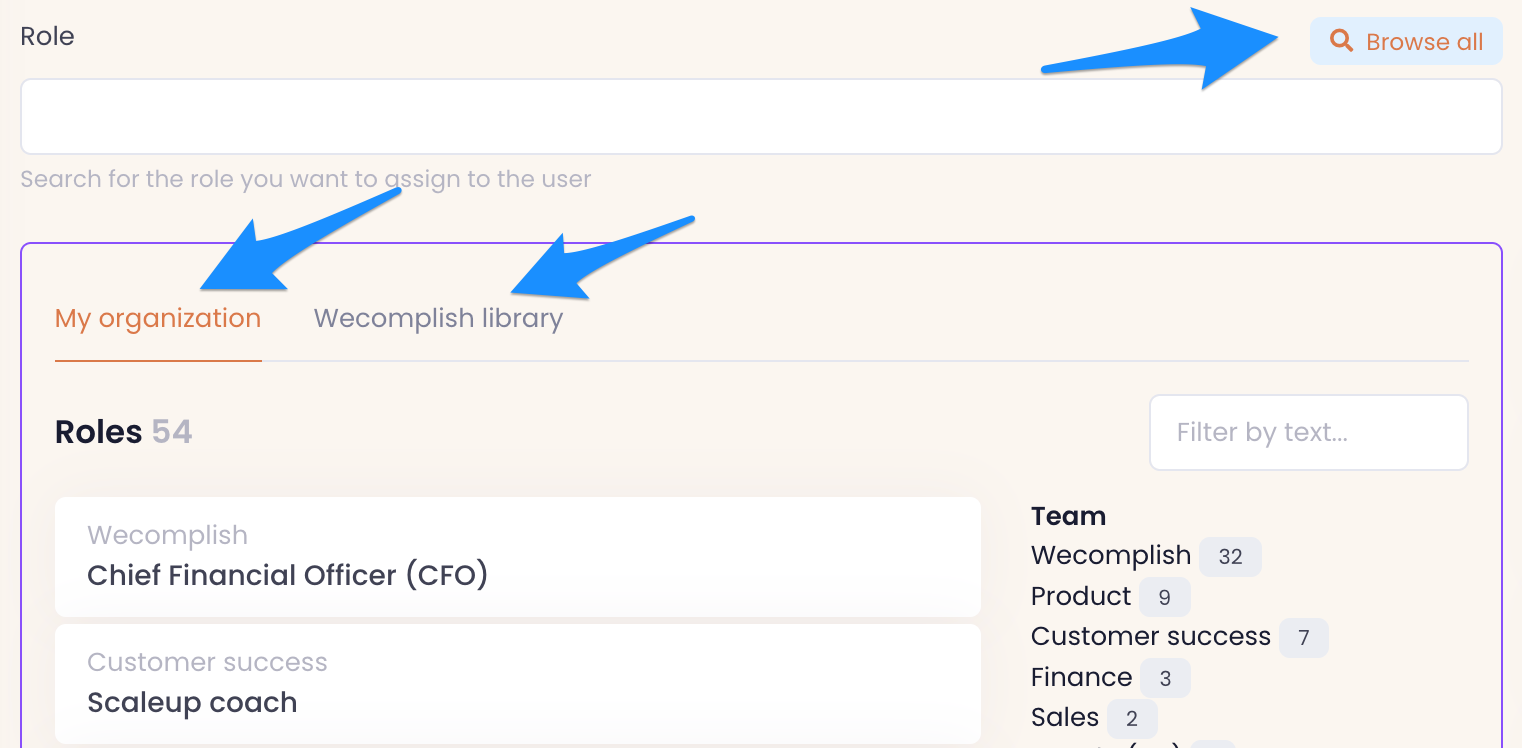
Task: Filter roles by Product team
Action: click(x=1080, y=596)
